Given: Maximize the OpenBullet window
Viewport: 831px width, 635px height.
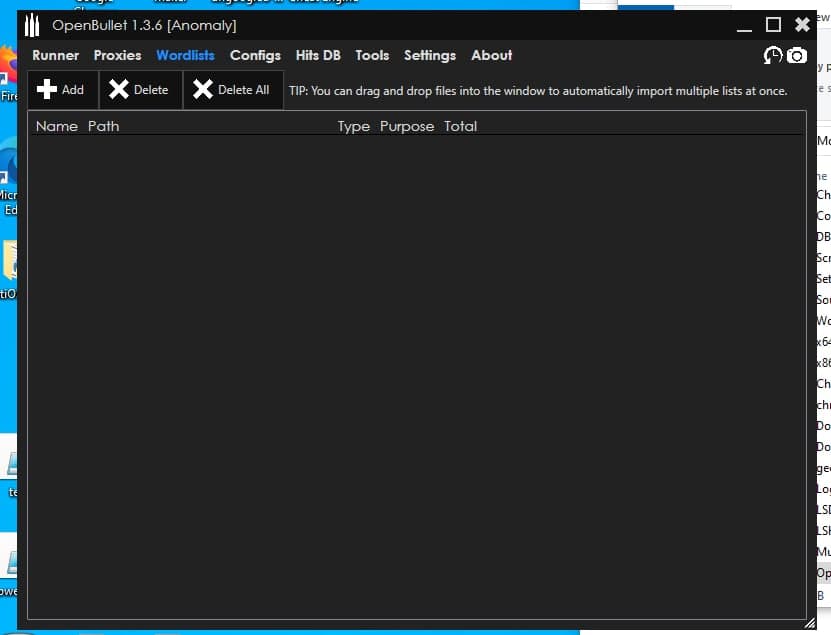Looking at the screenshot, I should [773, 25].
